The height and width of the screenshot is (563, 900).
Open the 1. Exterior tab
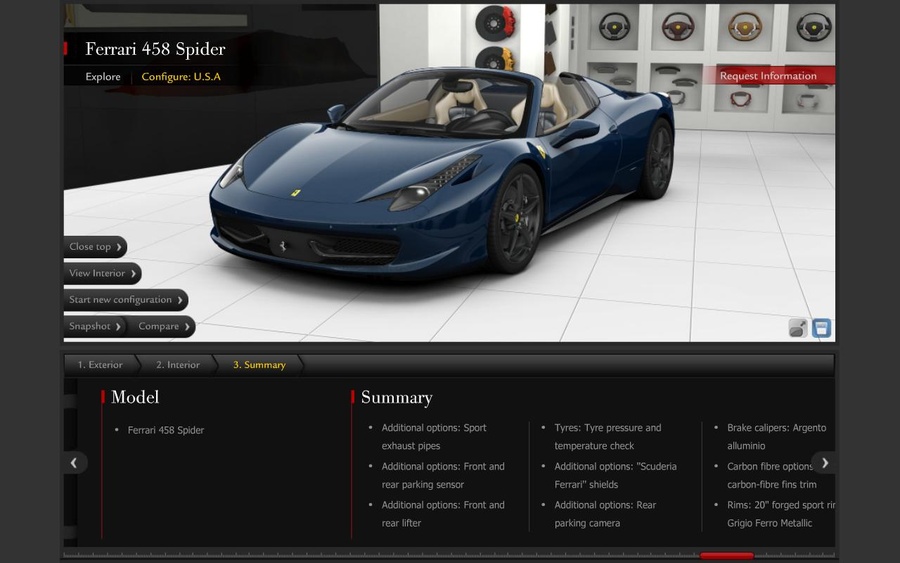tap(100, 365)
